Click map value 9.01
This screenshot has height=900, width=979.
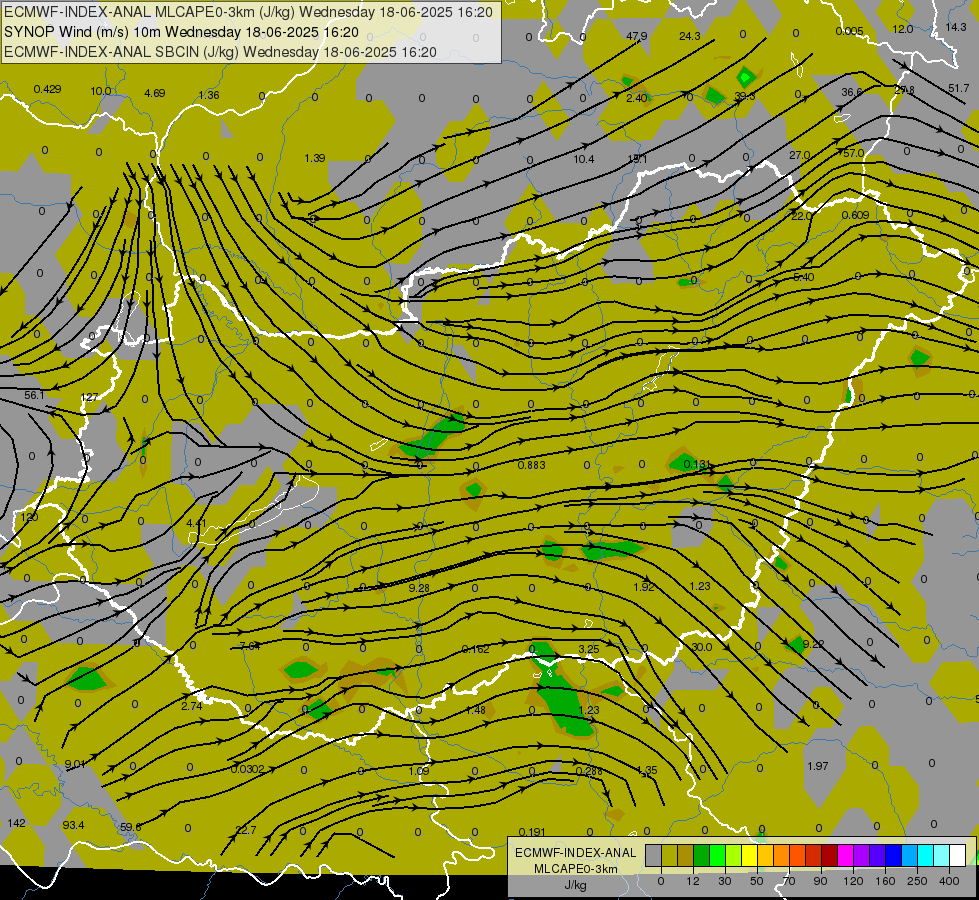(x=75, y=764)
